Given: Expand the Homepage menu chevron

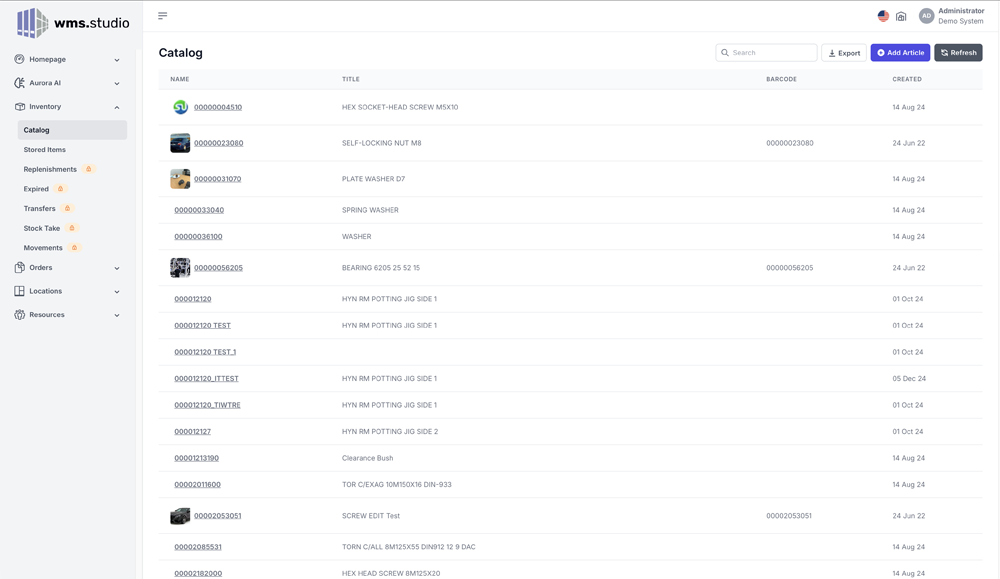Looking at the screenshot, I should 117,60.
